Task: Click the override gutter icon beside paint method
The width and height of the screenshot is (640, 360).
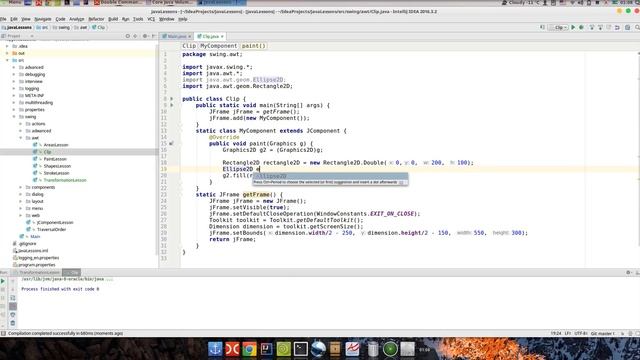Action: [x=171, y=144]
